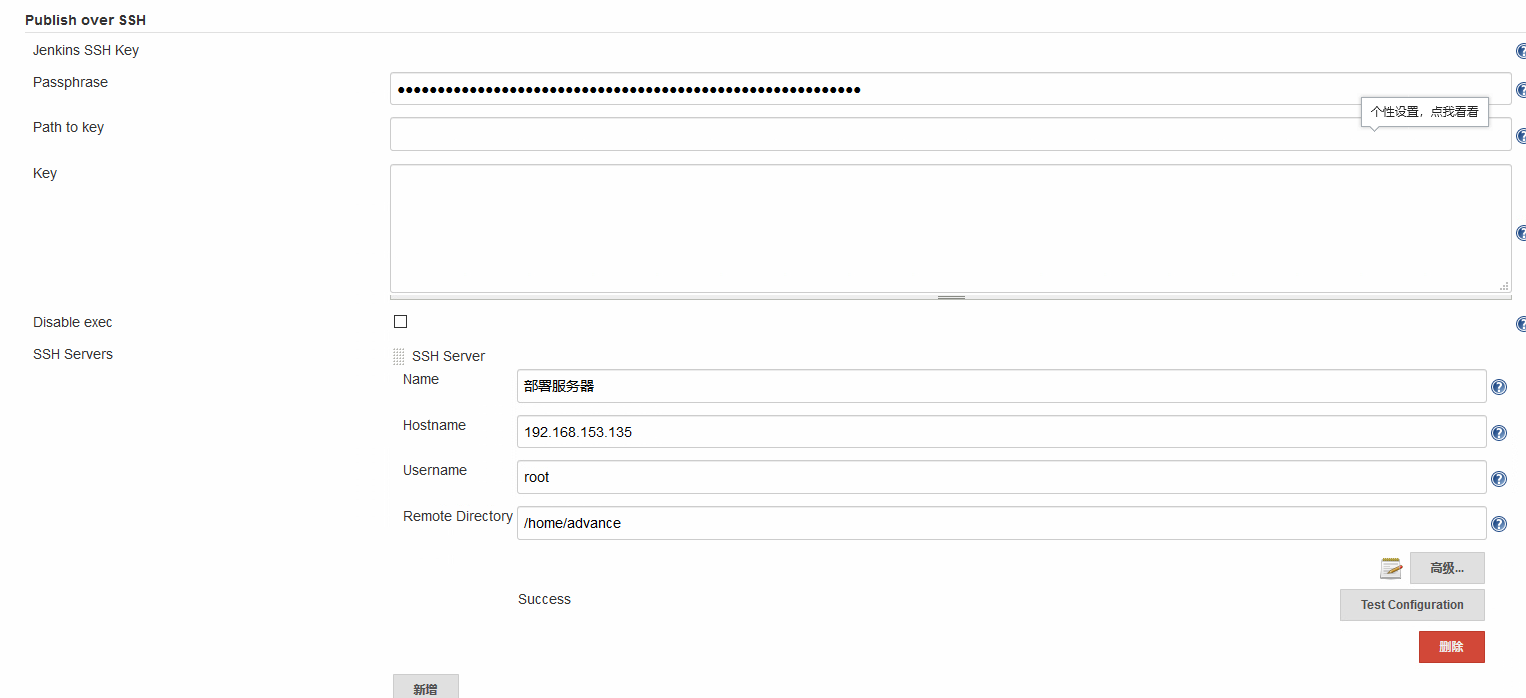Viewport: 1526px width, 698px height.
Task: Expand advanced options with 高级 button
Action: point(1447,568)
